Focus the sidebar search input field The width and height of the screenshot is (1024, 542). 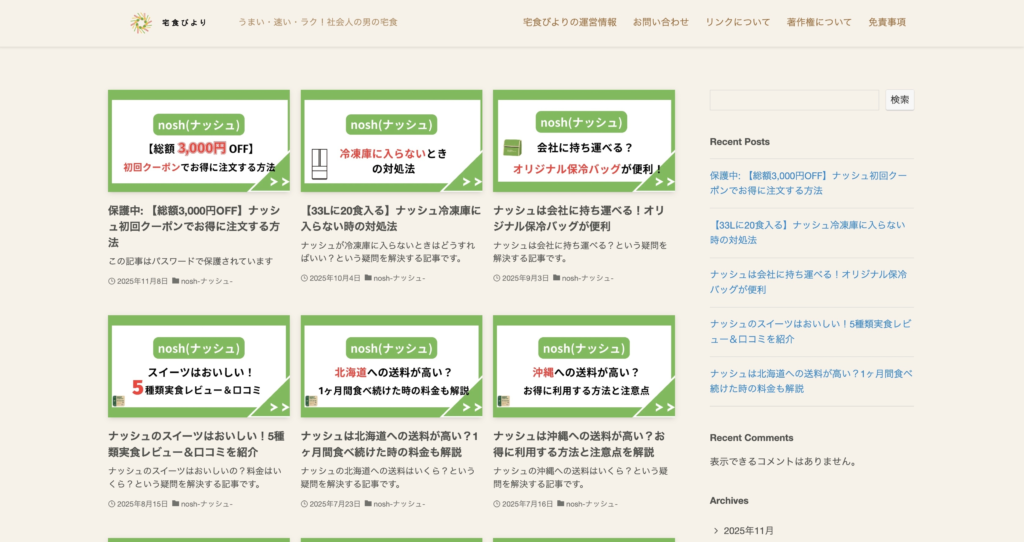(x=794, y=100)
